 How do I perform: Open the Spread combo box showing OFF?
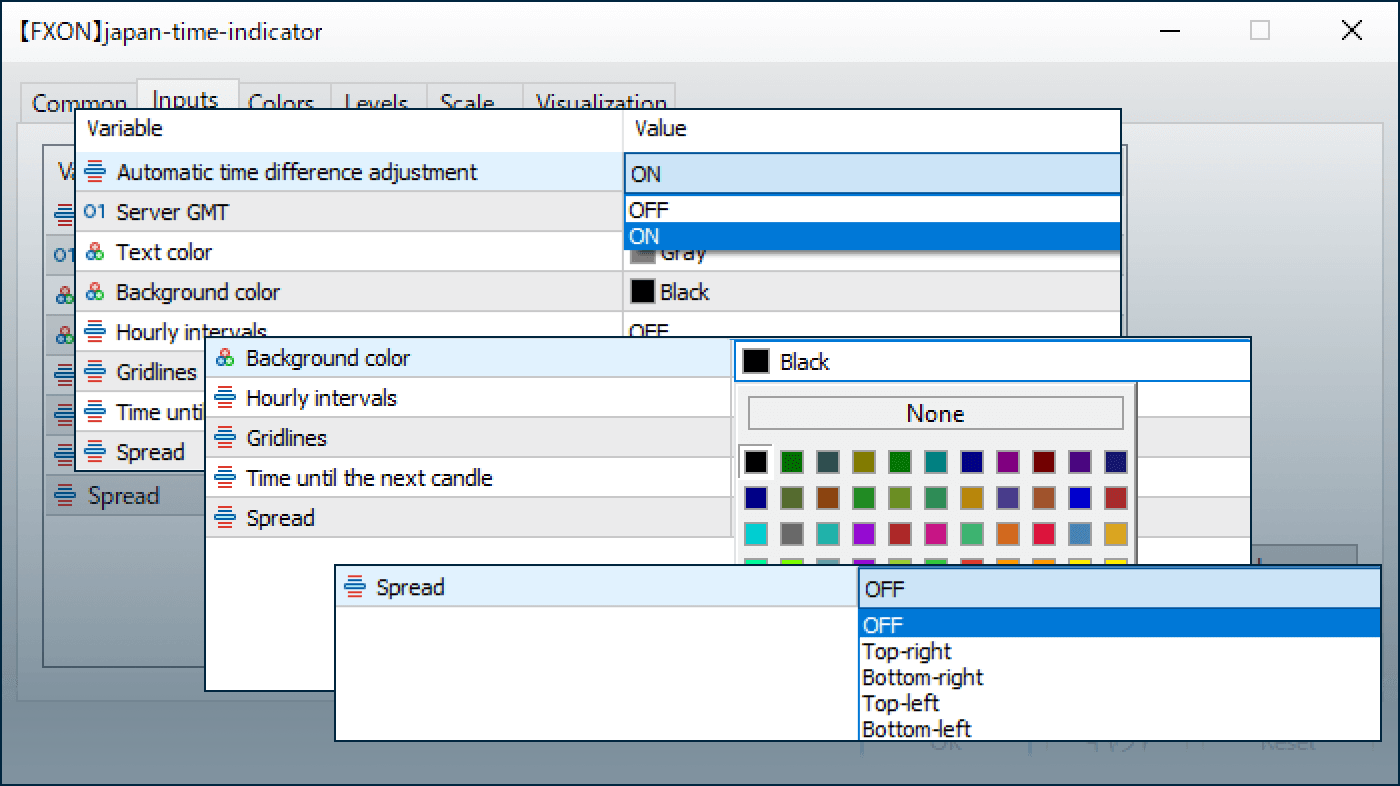(x=1119, y=589)
